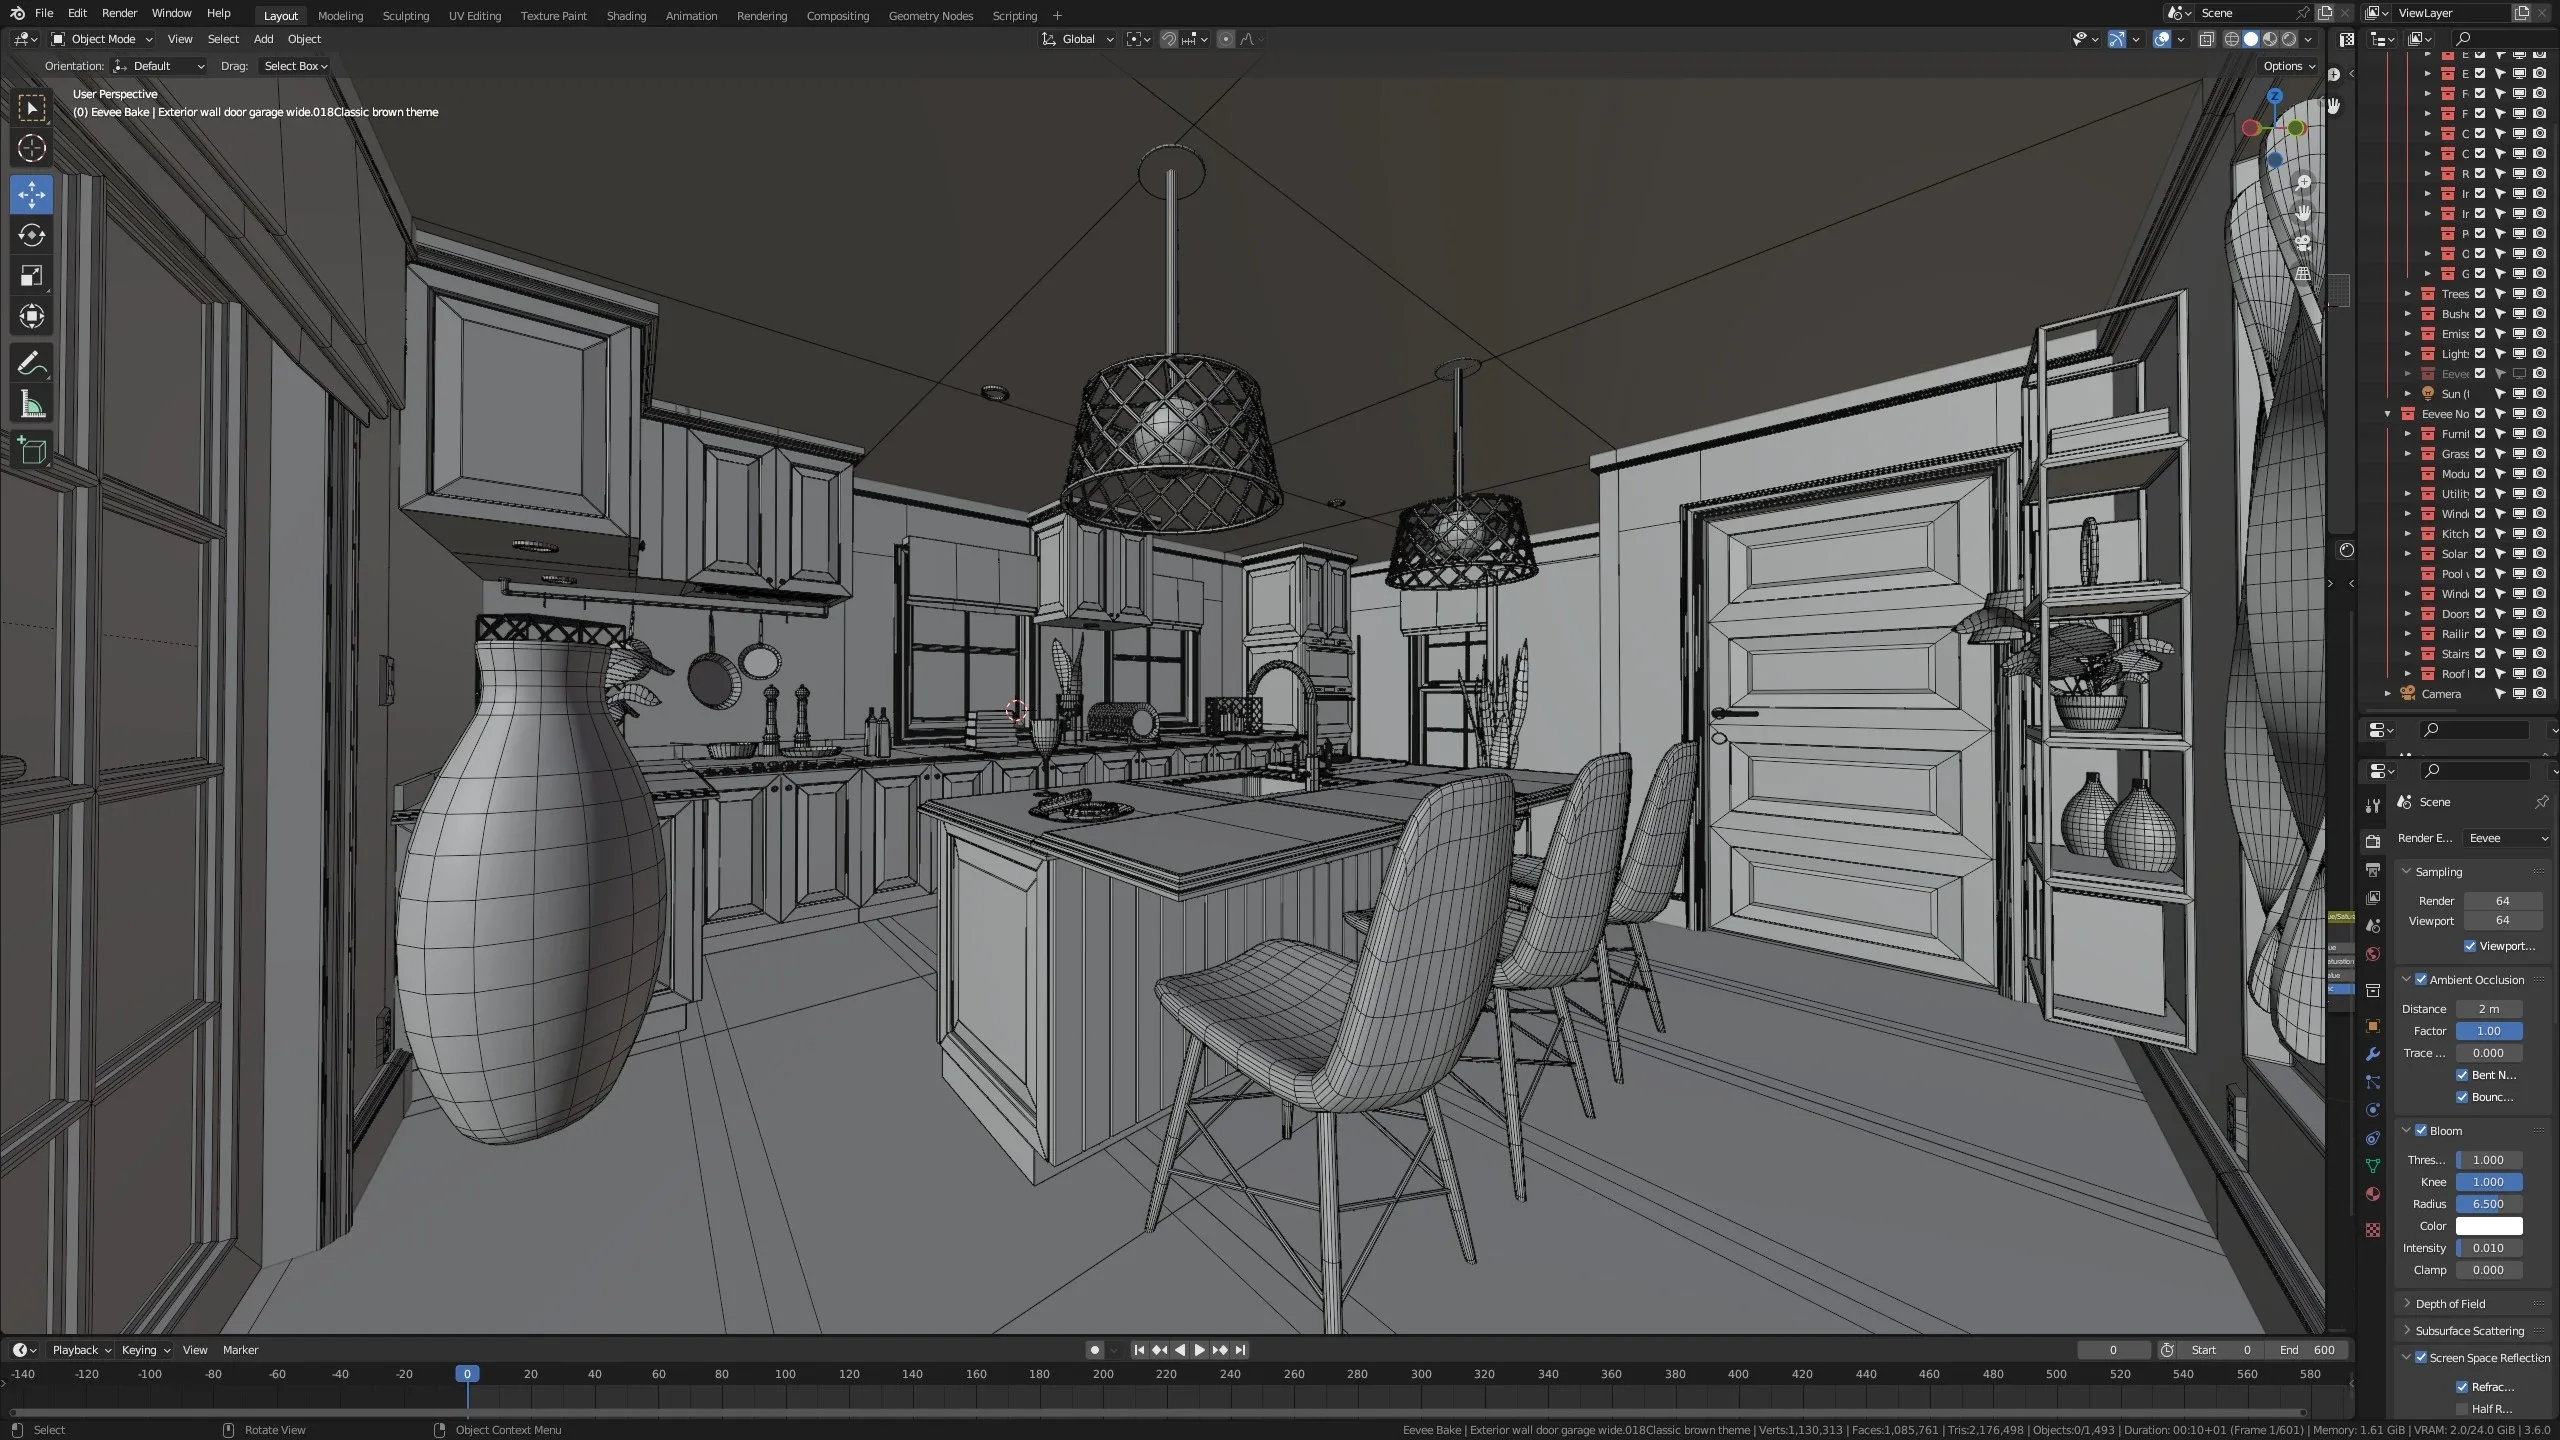Open the Render menu
This screenshot has height=1440, width=2560.
coord(119,13)
